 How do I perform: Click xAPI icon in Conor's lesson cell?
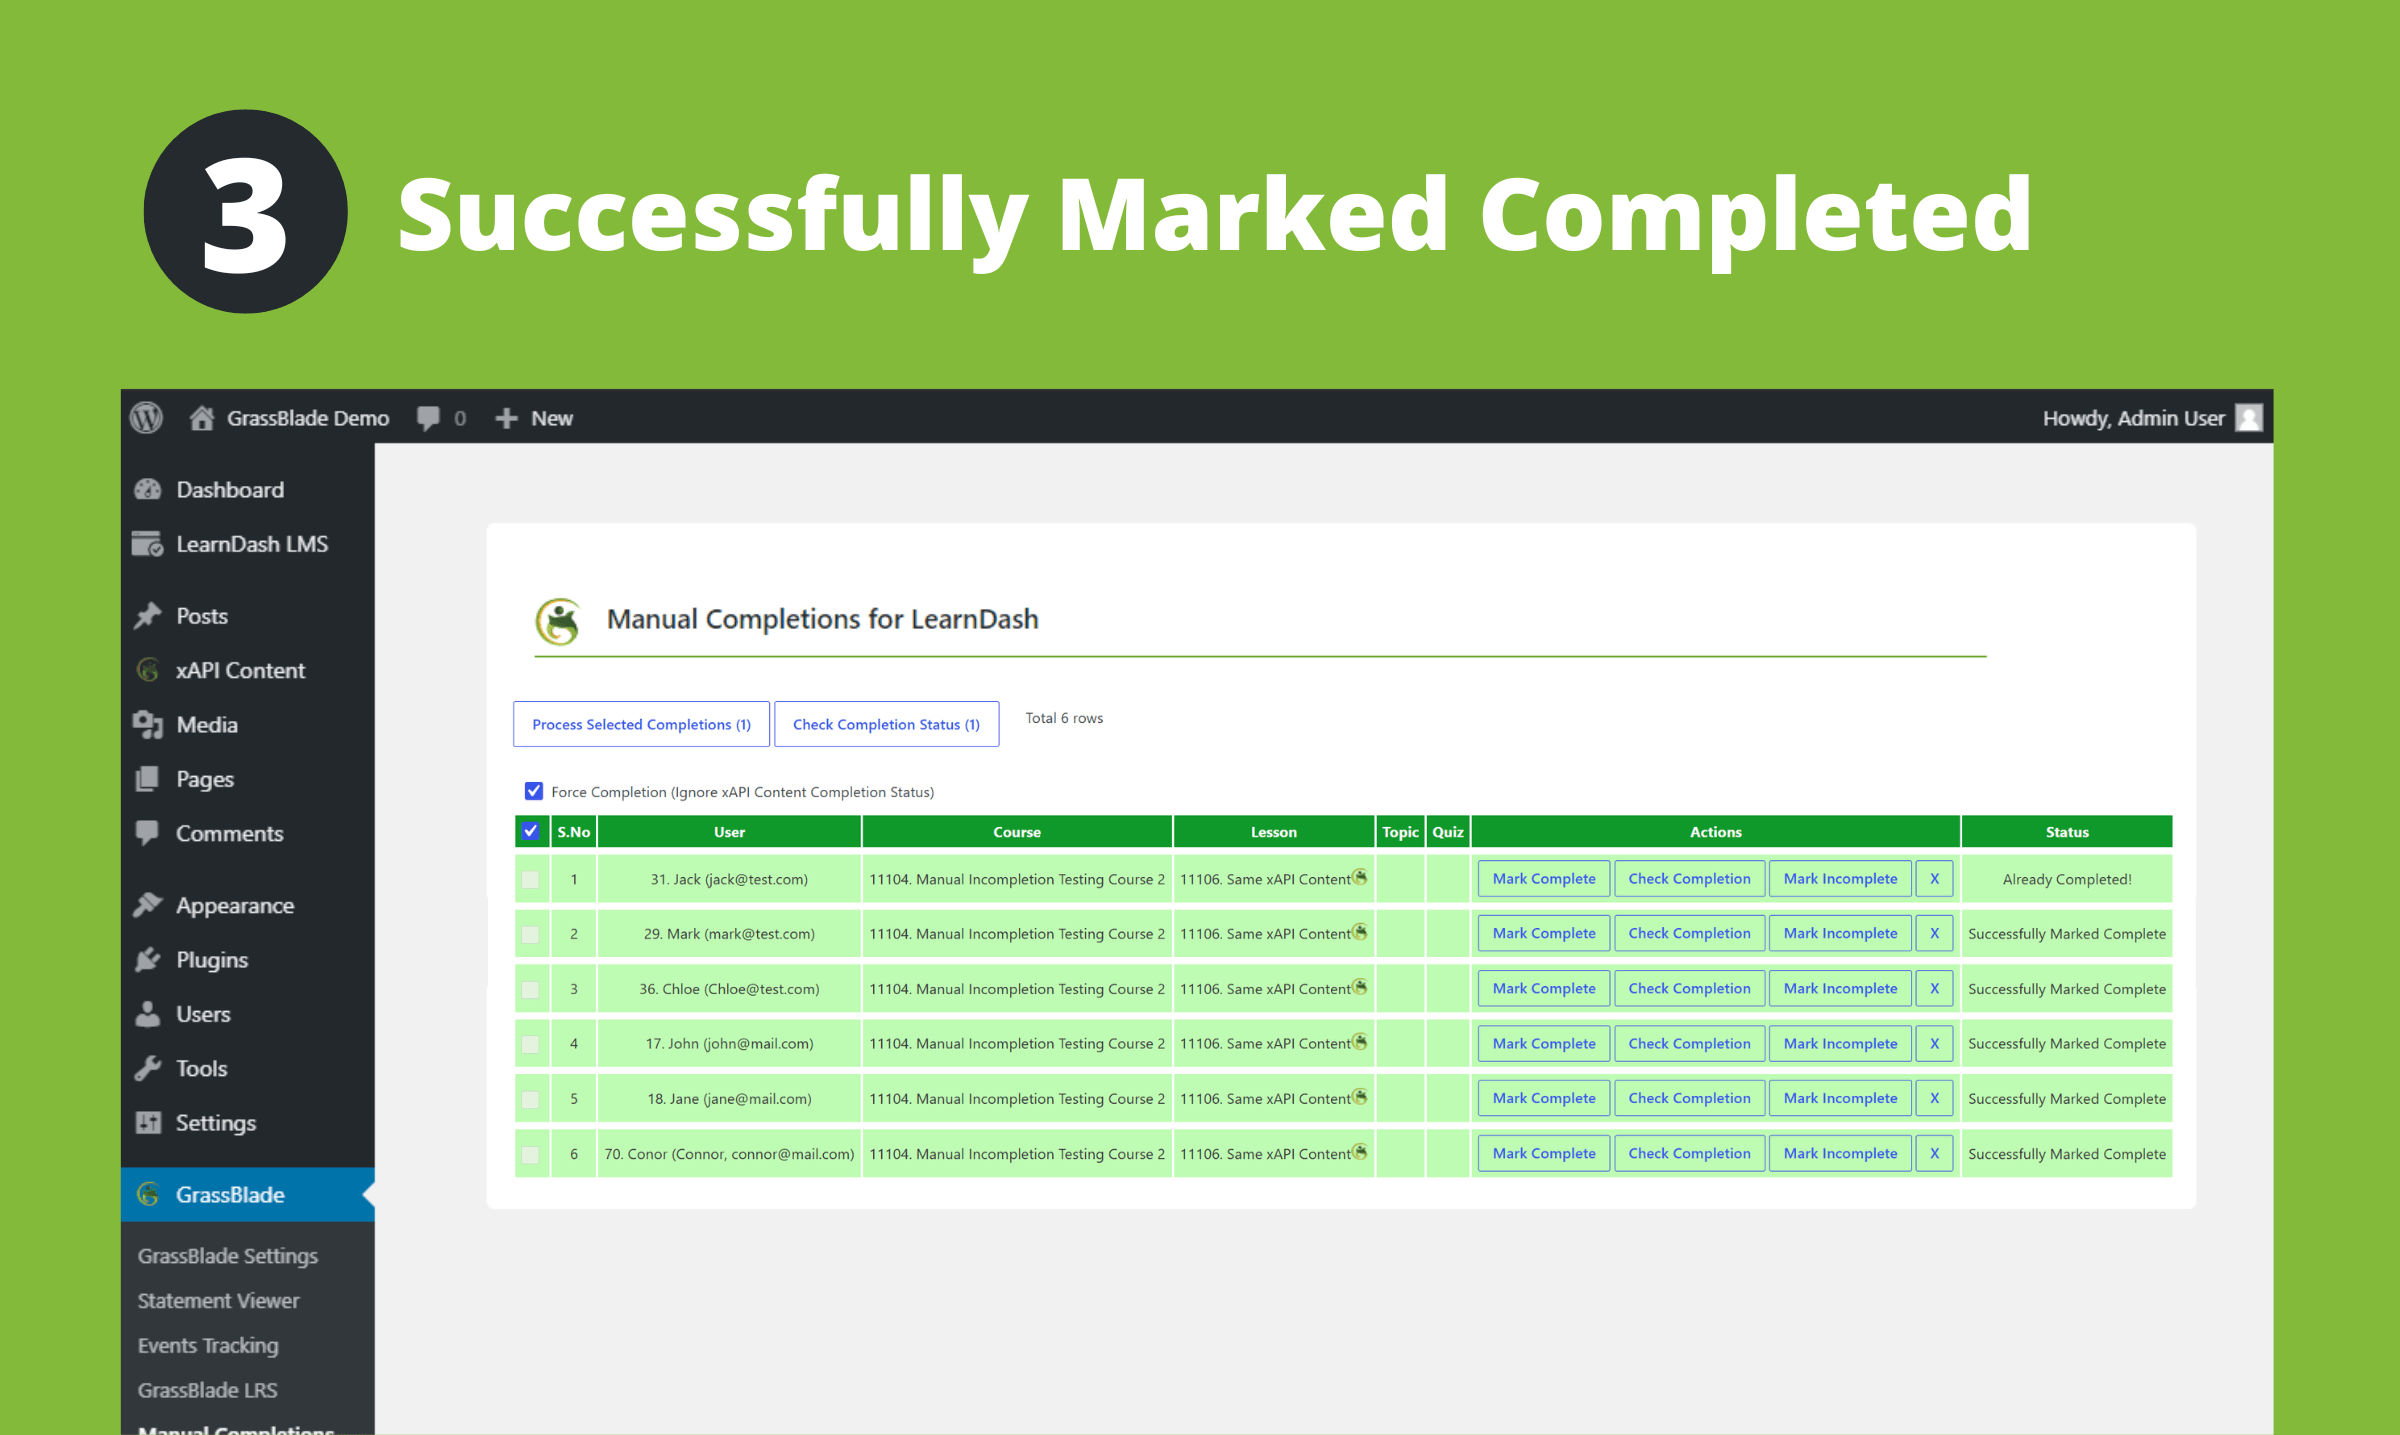[x=1360, y=1152]
